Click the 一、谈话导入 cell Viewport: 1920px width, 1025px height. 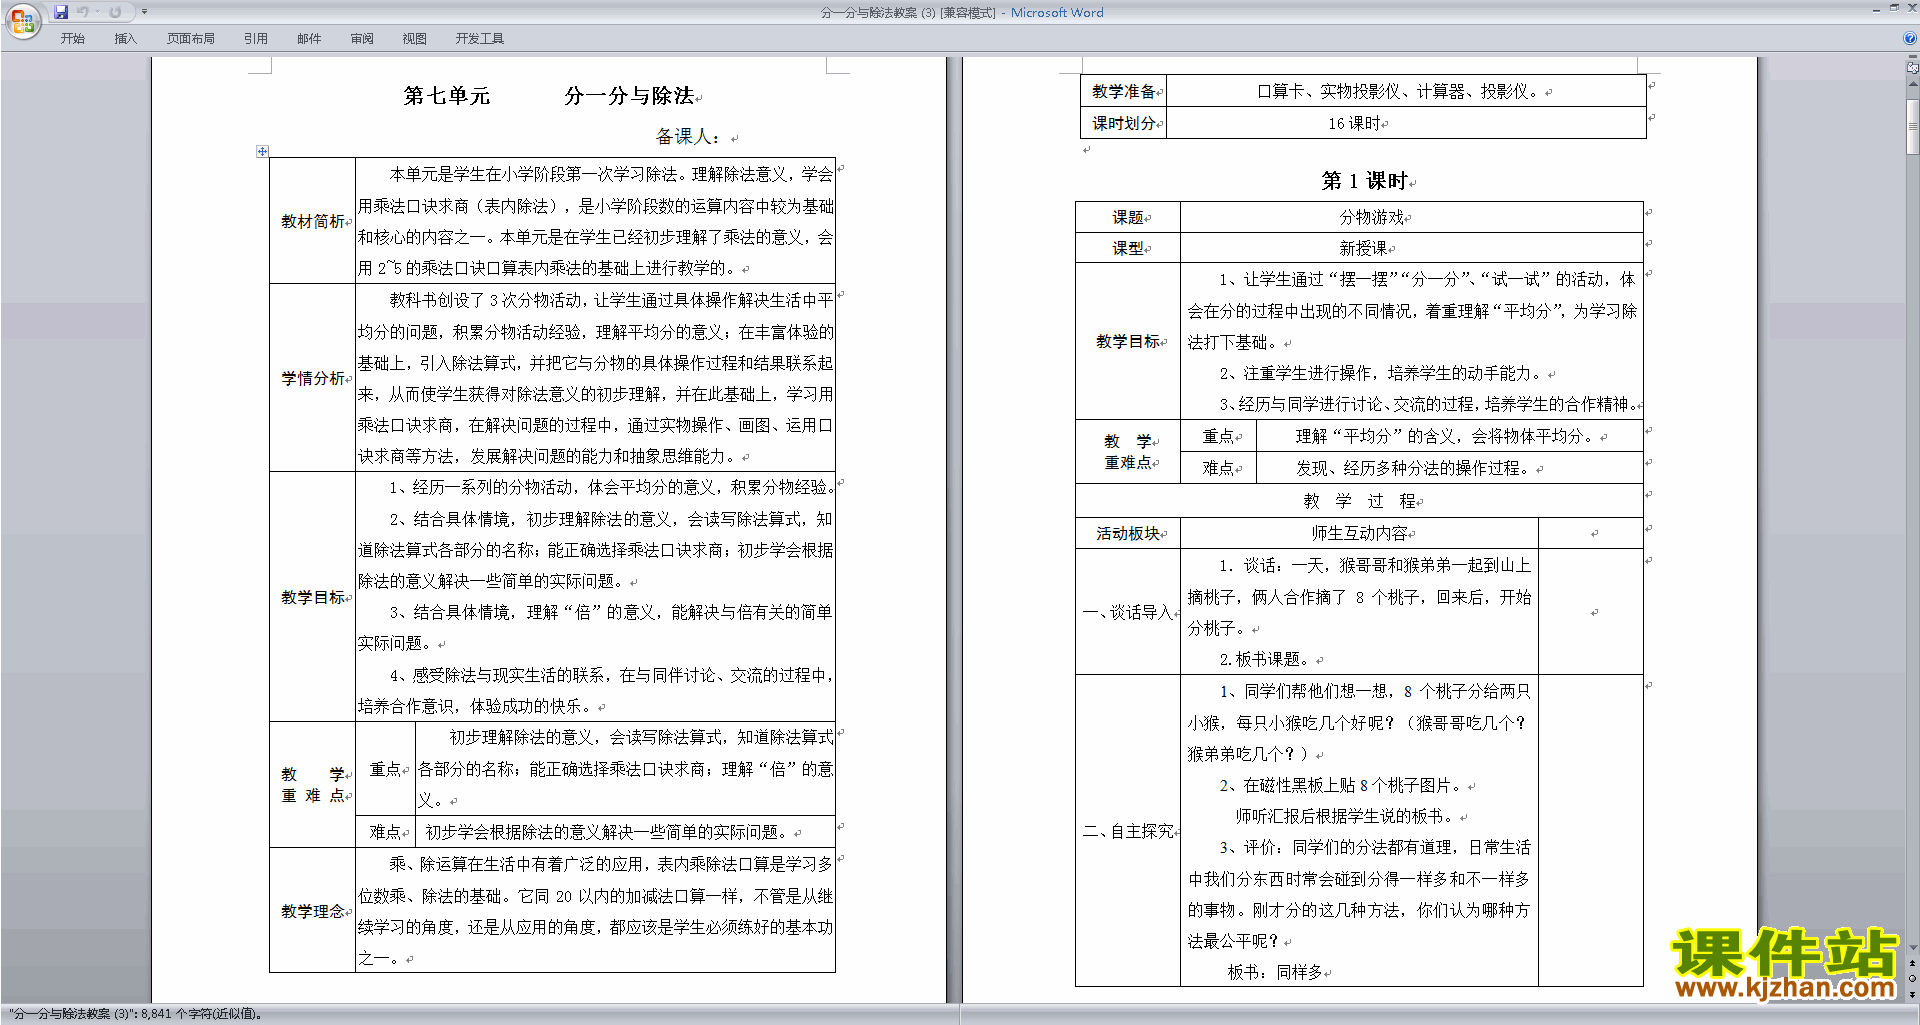(x=1128, y=612)
